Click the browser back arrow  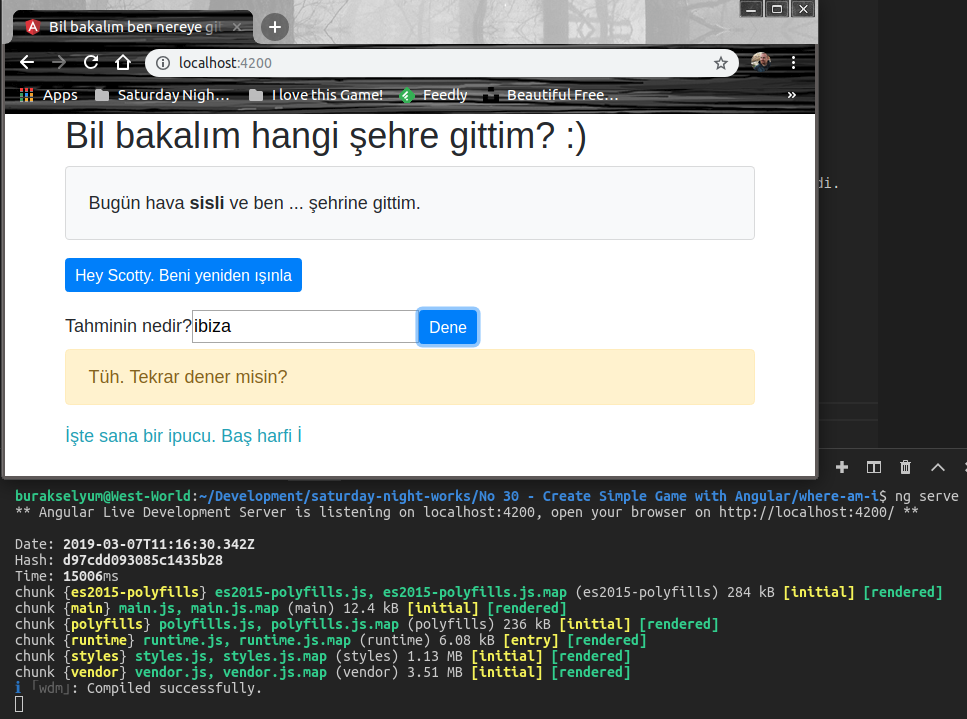pyautogui.click(x=27, y=63)
